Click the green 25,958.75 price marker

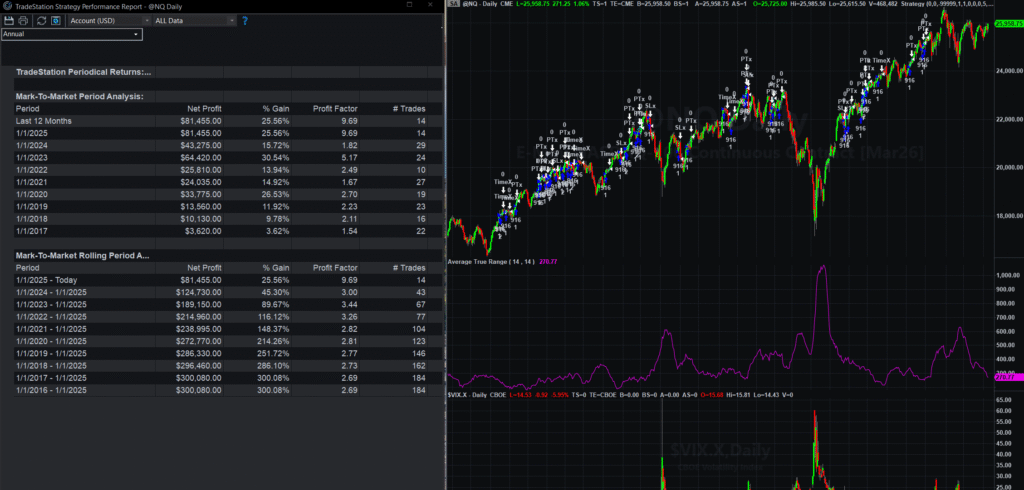point(1006,22)
